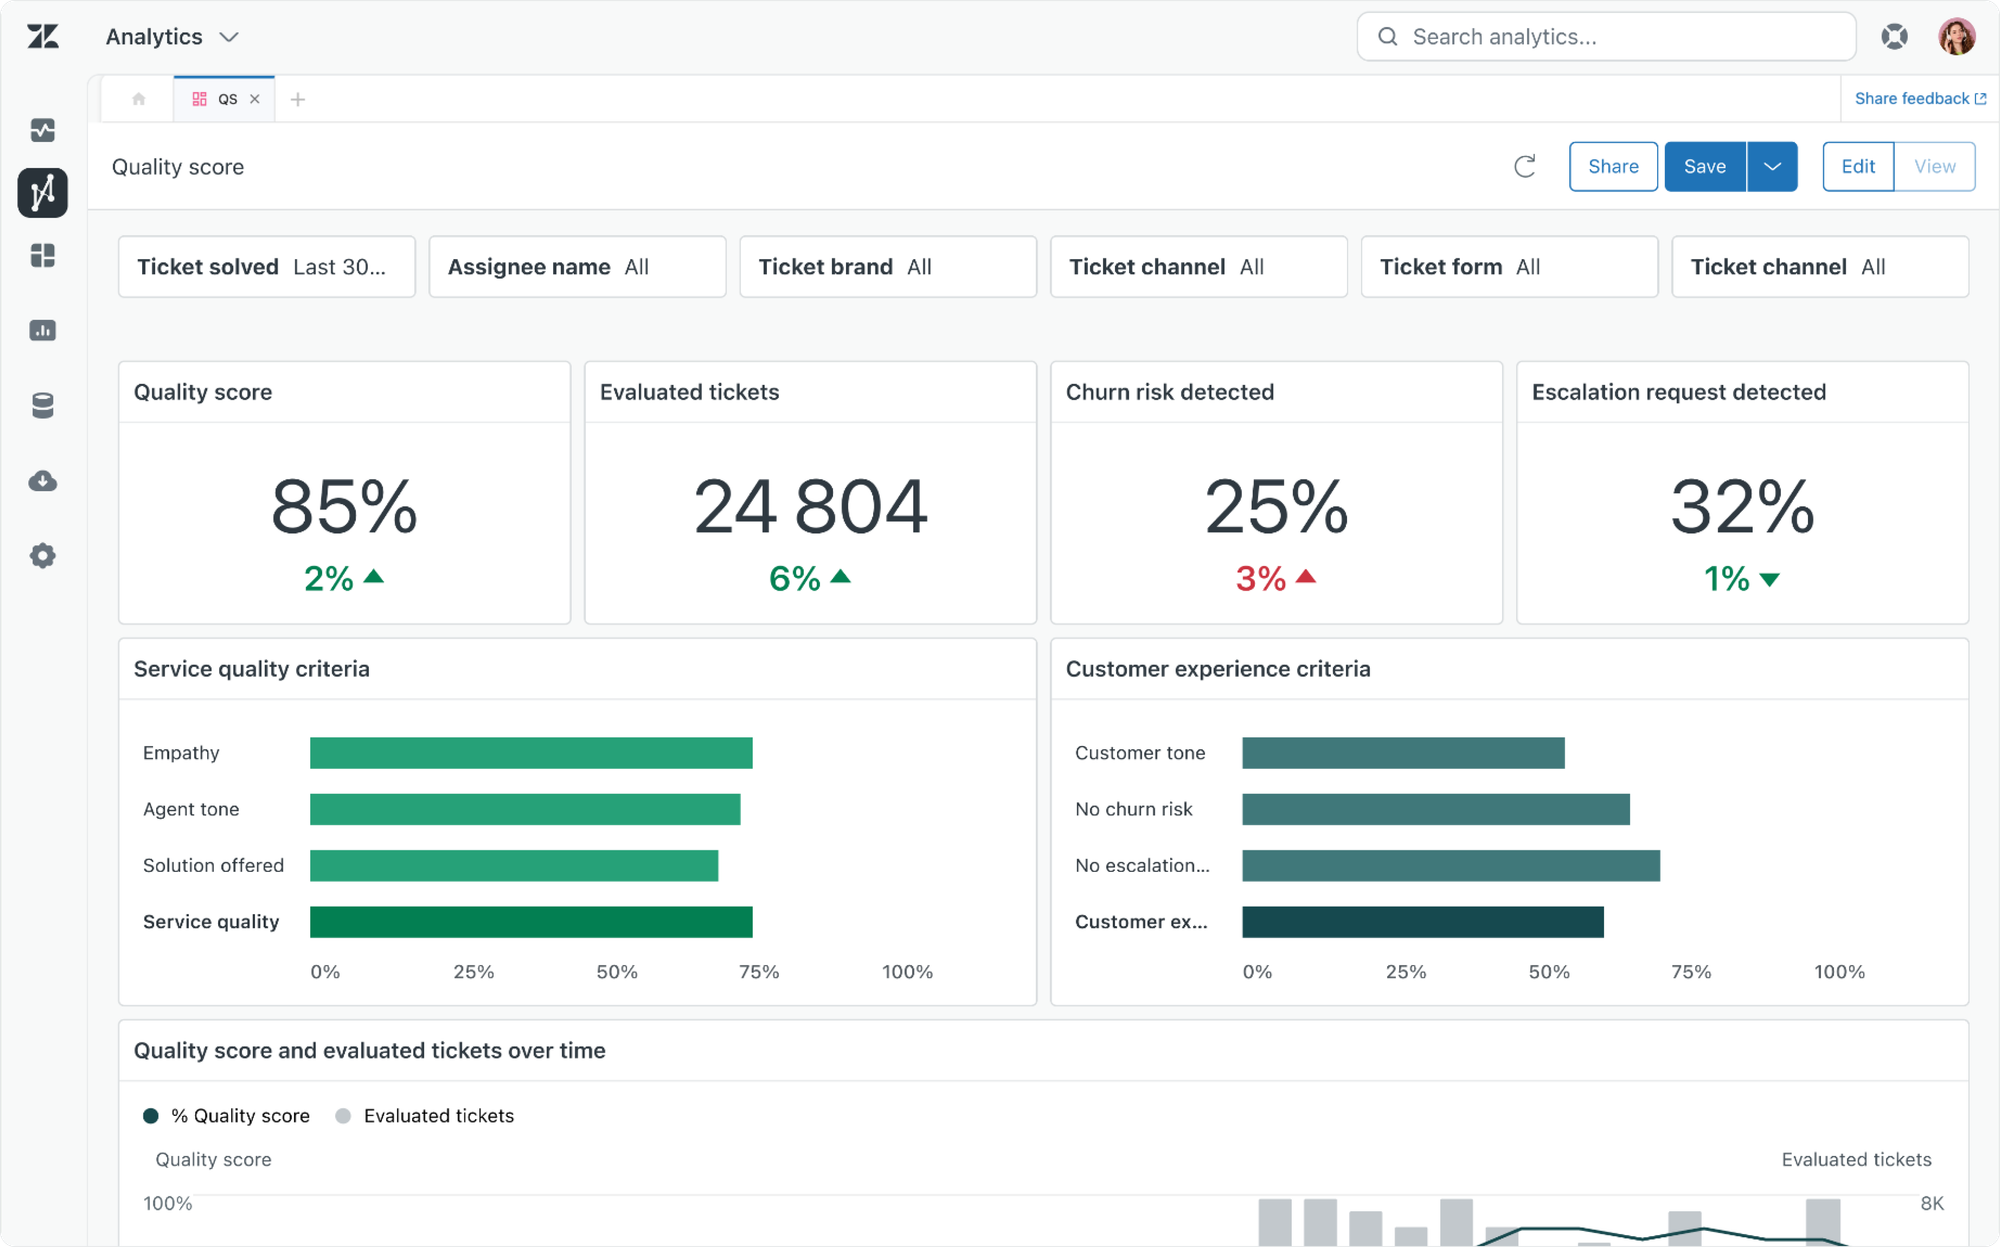Click the 6% up trend indicator

click(x=810, y=578)
